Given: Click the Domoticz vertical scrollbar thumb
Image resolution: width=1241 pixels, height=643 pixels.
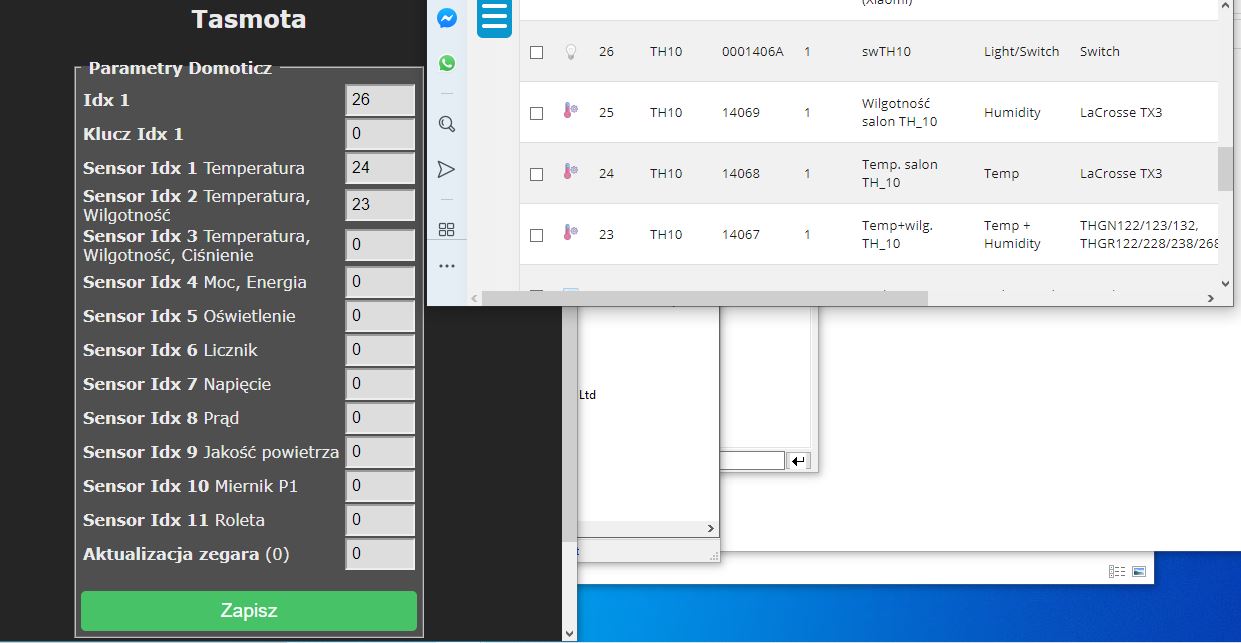Looking at the screenshot, I should pyautogui.click(x=1225, y=168).
